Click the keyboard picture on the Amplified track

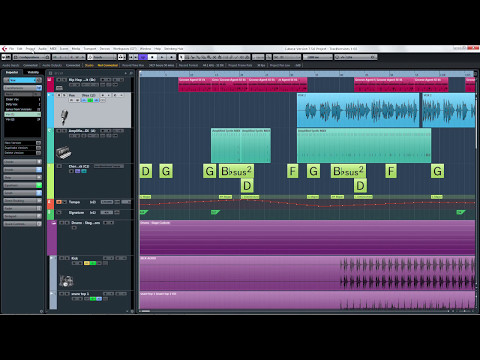click(63, 152)
